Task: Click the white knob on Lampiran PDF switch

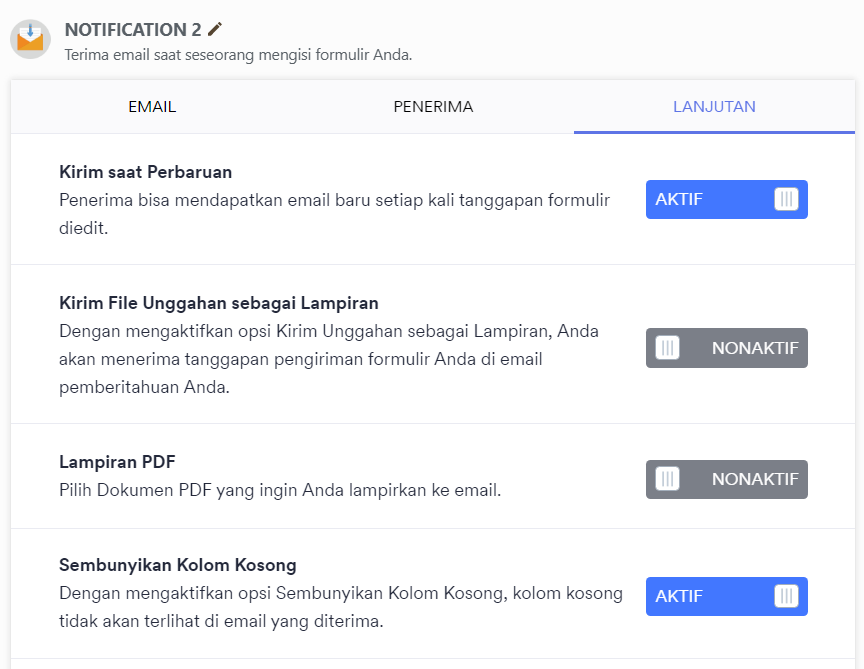Action: point(667,479)
